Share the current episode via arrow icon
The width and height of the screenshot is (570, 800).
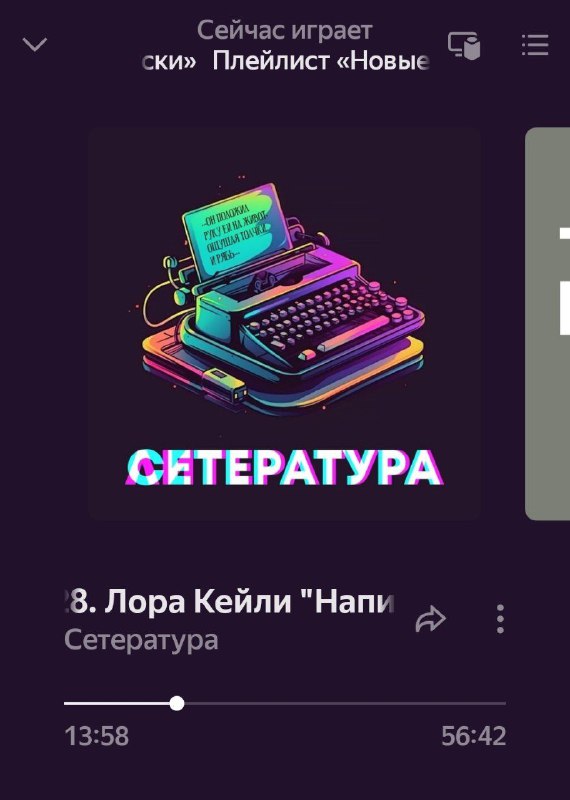pos(431,619)
